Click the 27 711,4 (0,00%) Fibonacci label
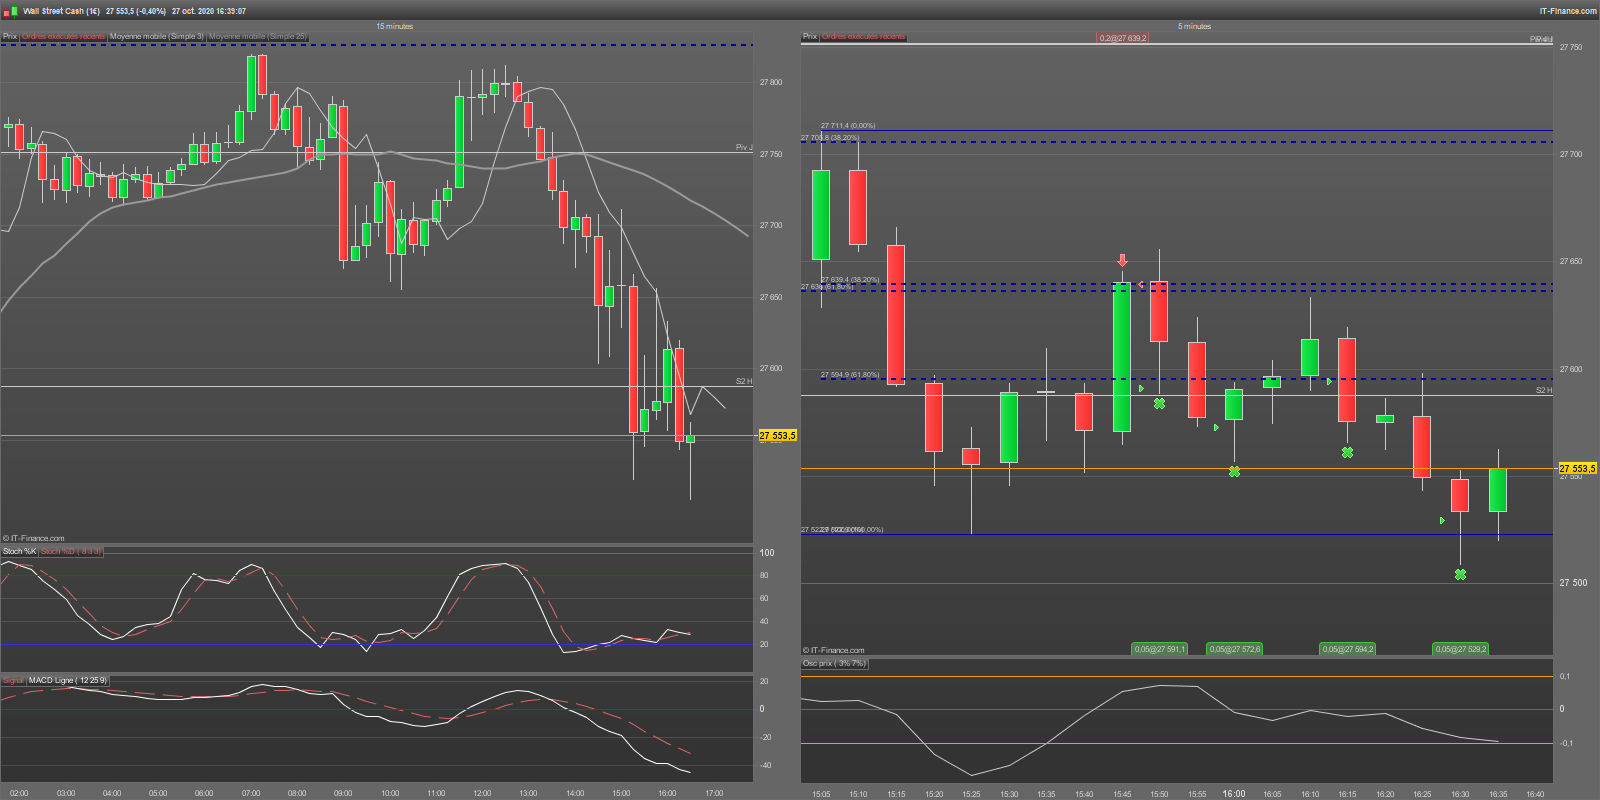1600x800 pixels. click(848, 126)
